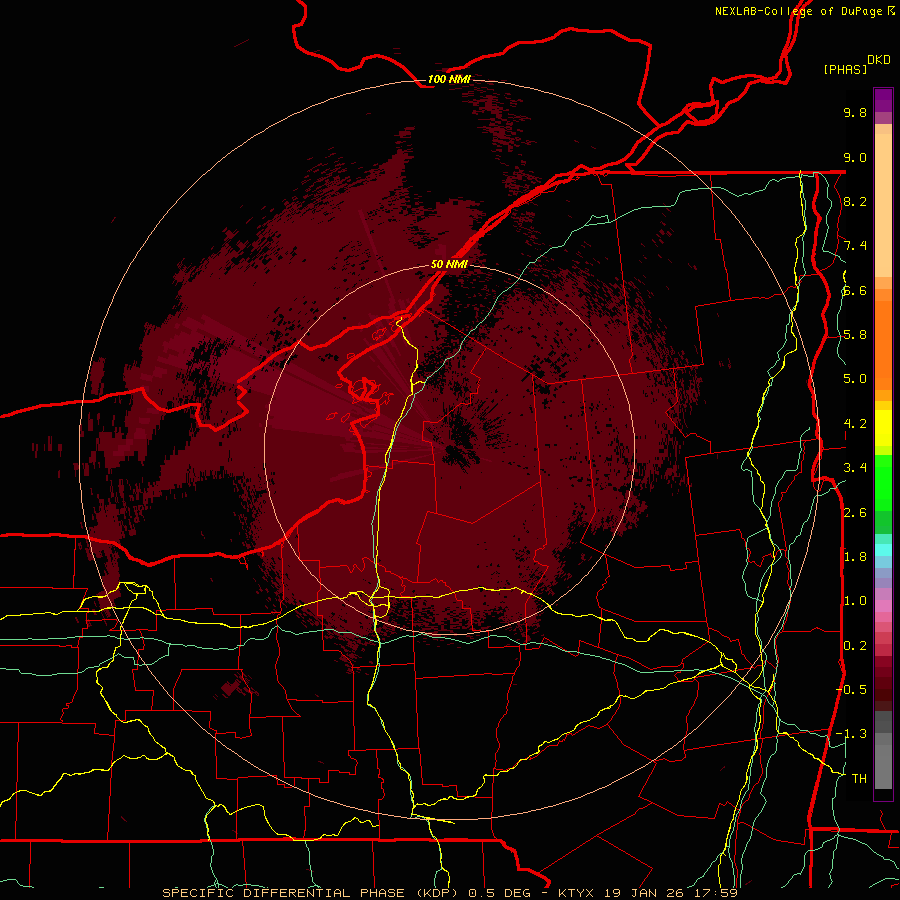Click the 100 NMI range ring label
Image resolution: width=900 pixels, height=900 pixels.
[x=449, y=79]
